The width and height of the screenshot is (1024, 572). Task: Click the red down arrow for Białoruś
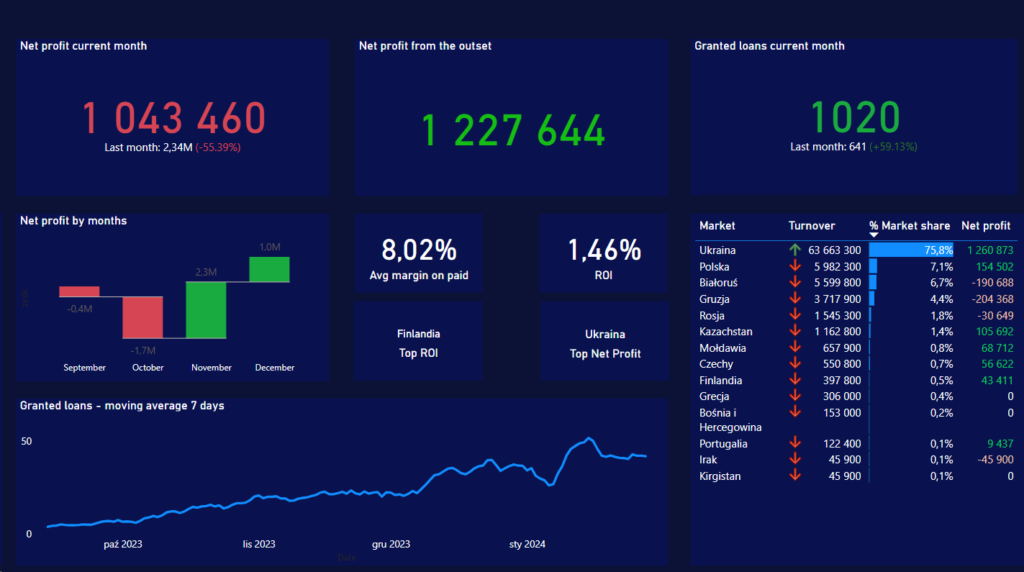point(795,283)
